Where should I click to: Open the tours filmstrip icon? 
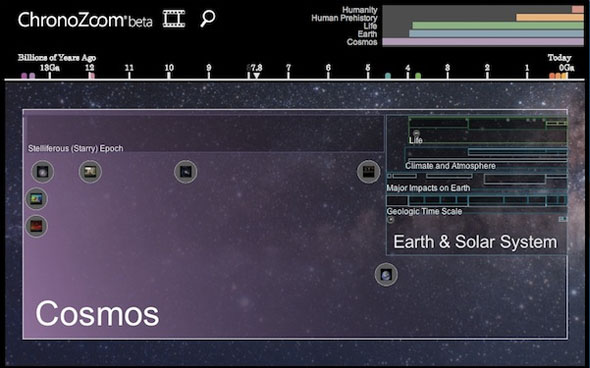174,18
